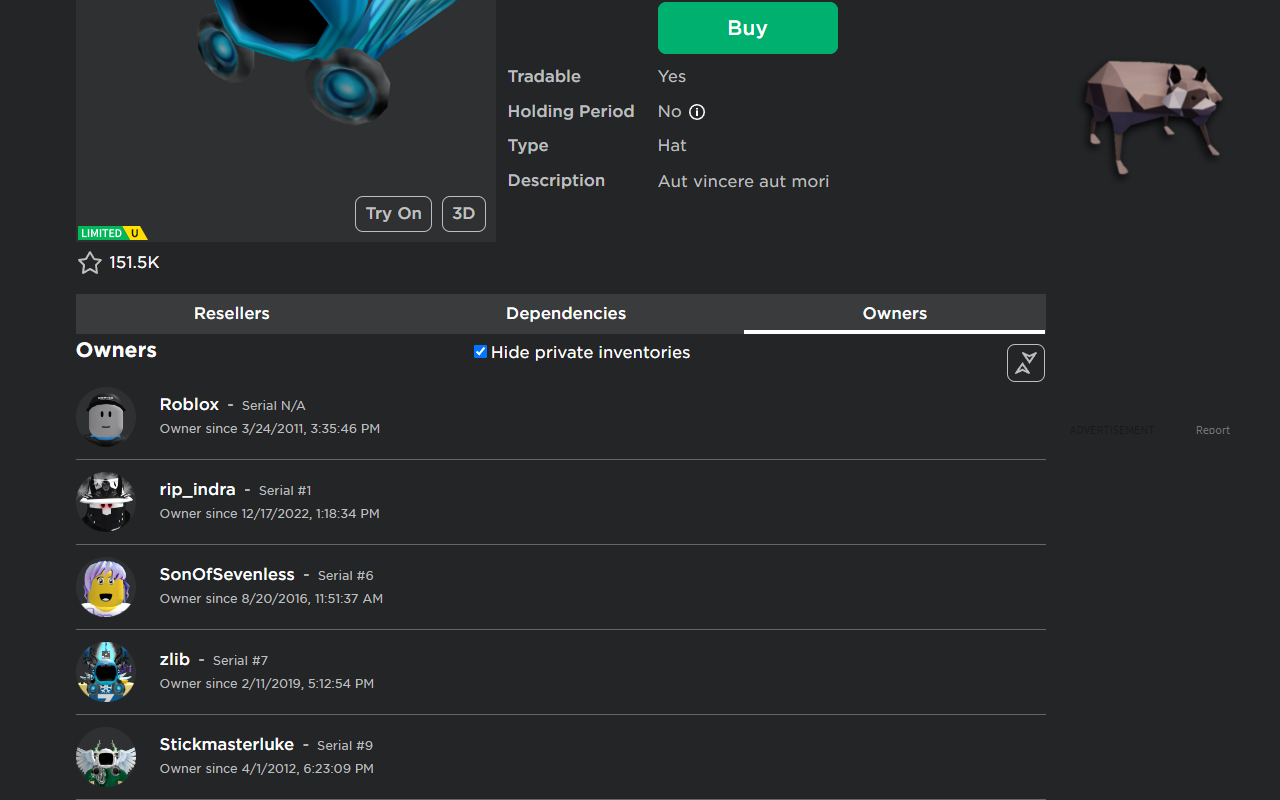This screenshot has height=800, width=1280.
Task: Click the favorite star icon beside 151.5K
Action: point(90,263)
